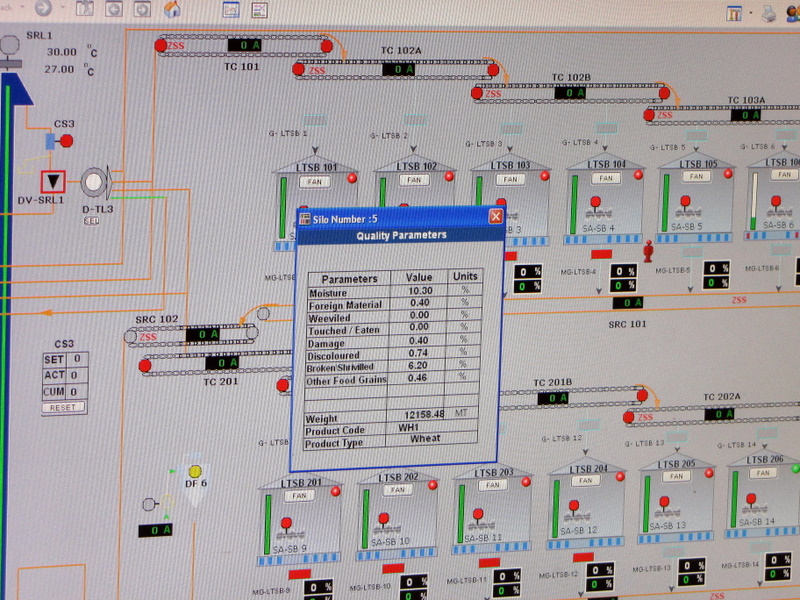Click the printer icon in the top toolbar

pyautogui.click(x=769, y=14)
